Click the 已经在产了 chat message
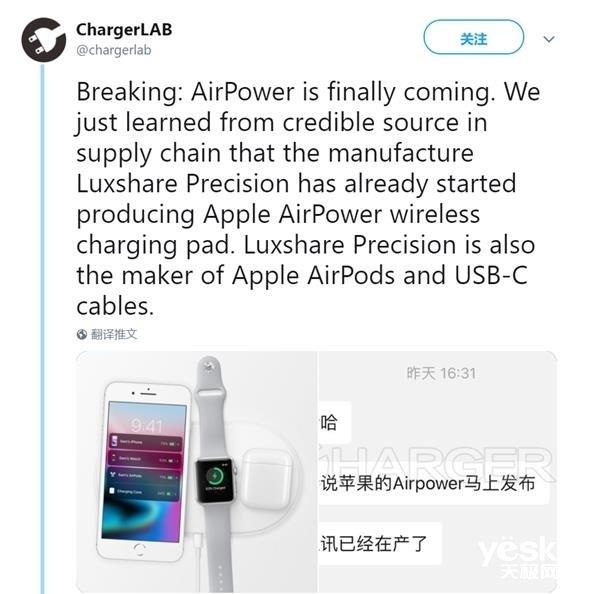This screenshot has width=594, height=594. 374,544
